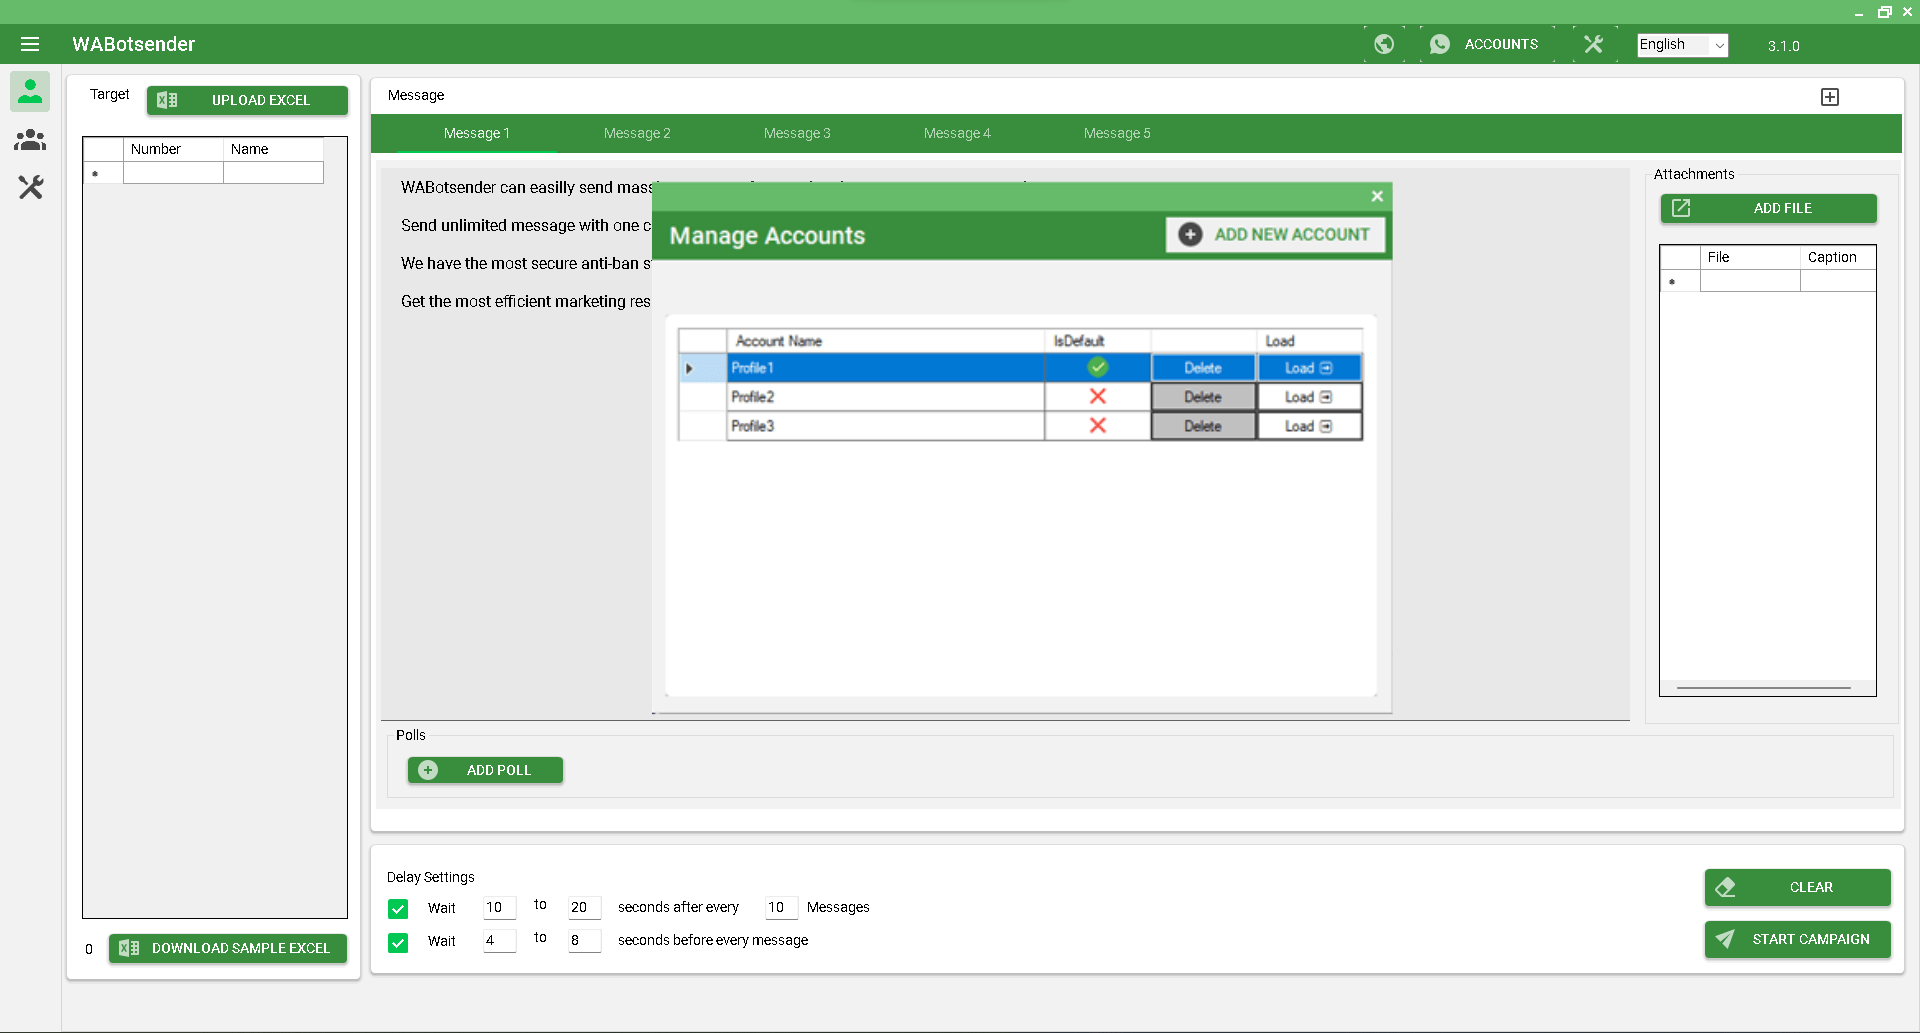Switch to the Message 5 tab
Screen dimensions: 1920x1033
coord(1117,133)
